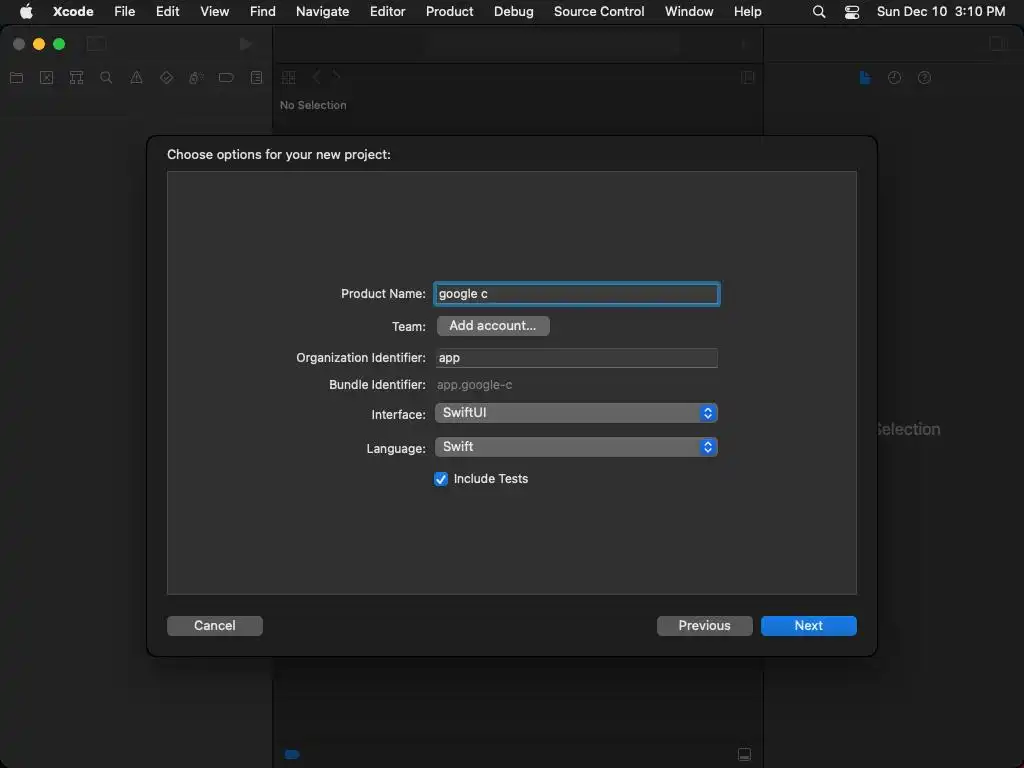The image size is (1024, 768).
Task: Toggle the debug area at bottom right
Action: coord(744,754)
